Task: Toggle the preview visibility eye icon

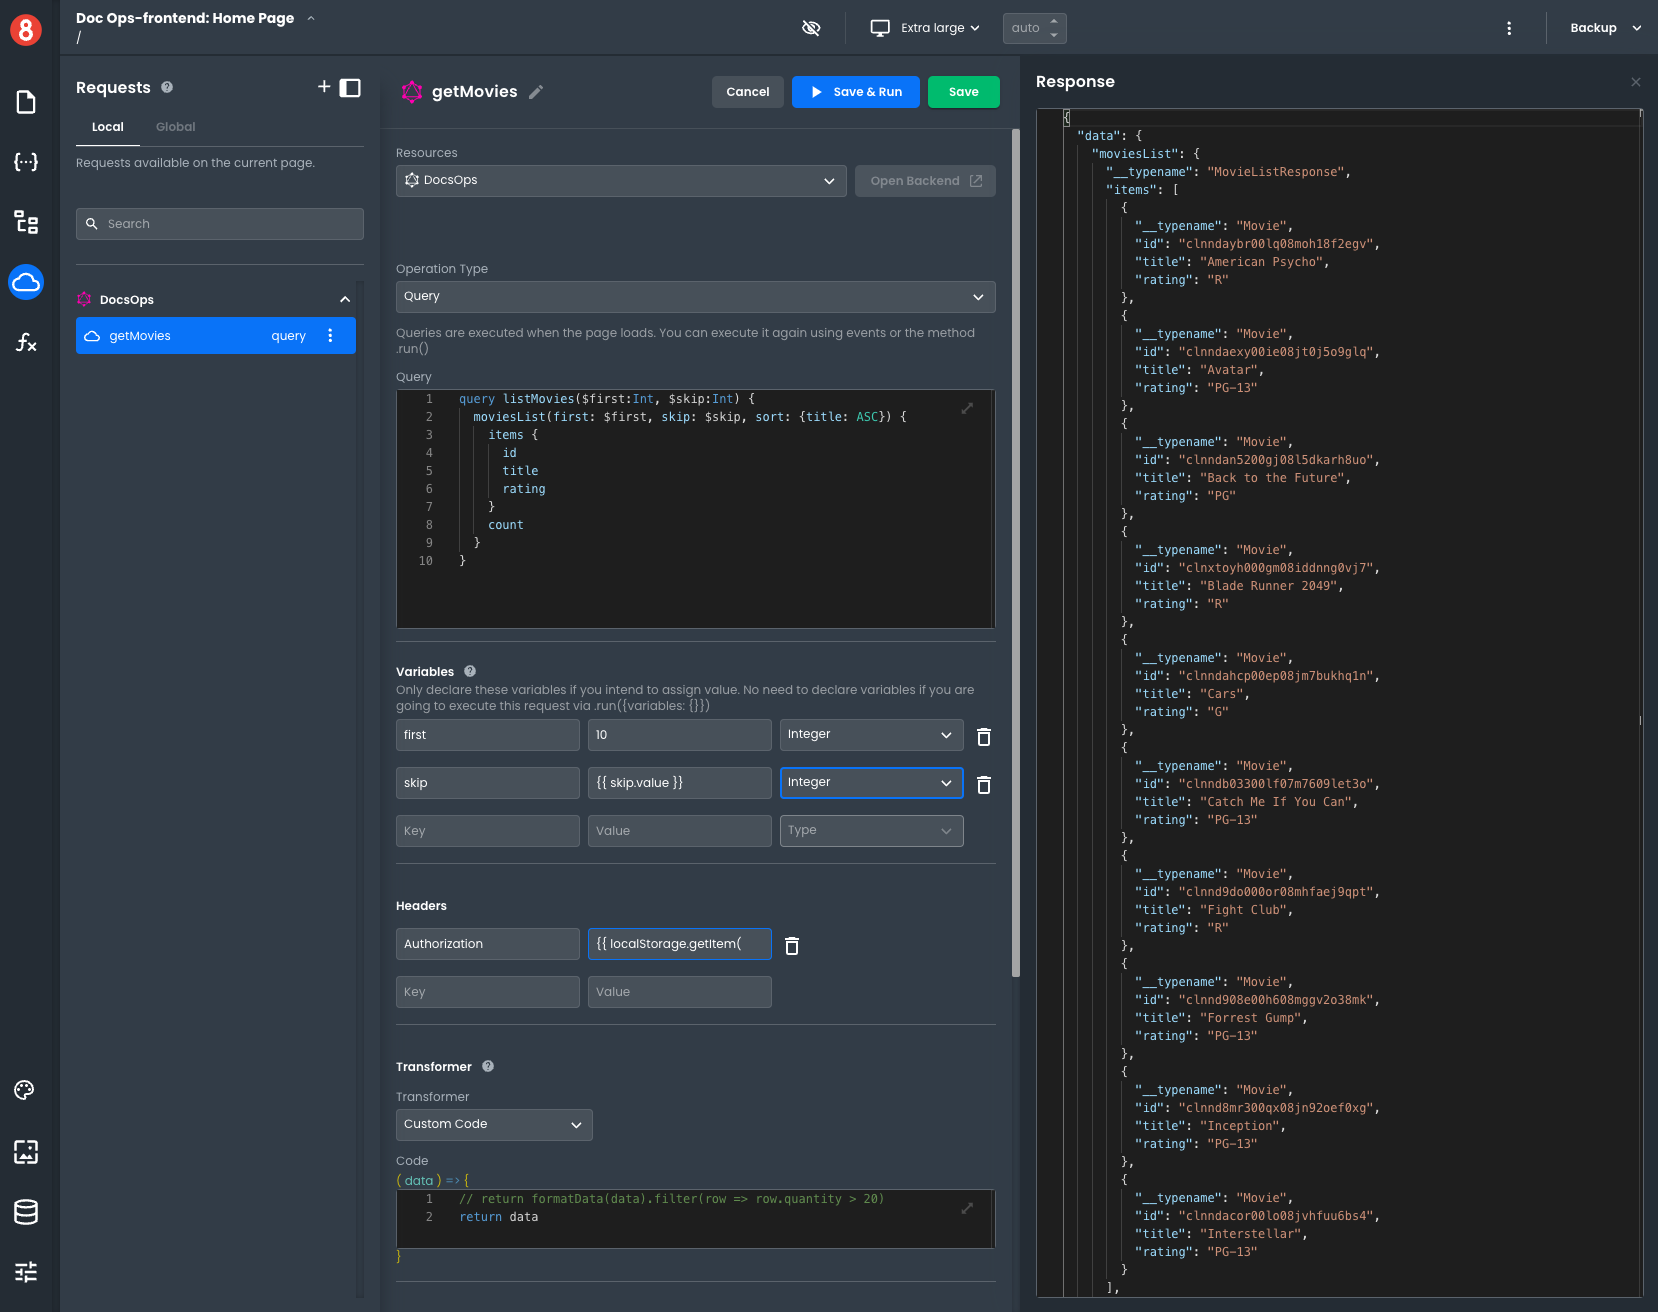Action: (811, 28)
